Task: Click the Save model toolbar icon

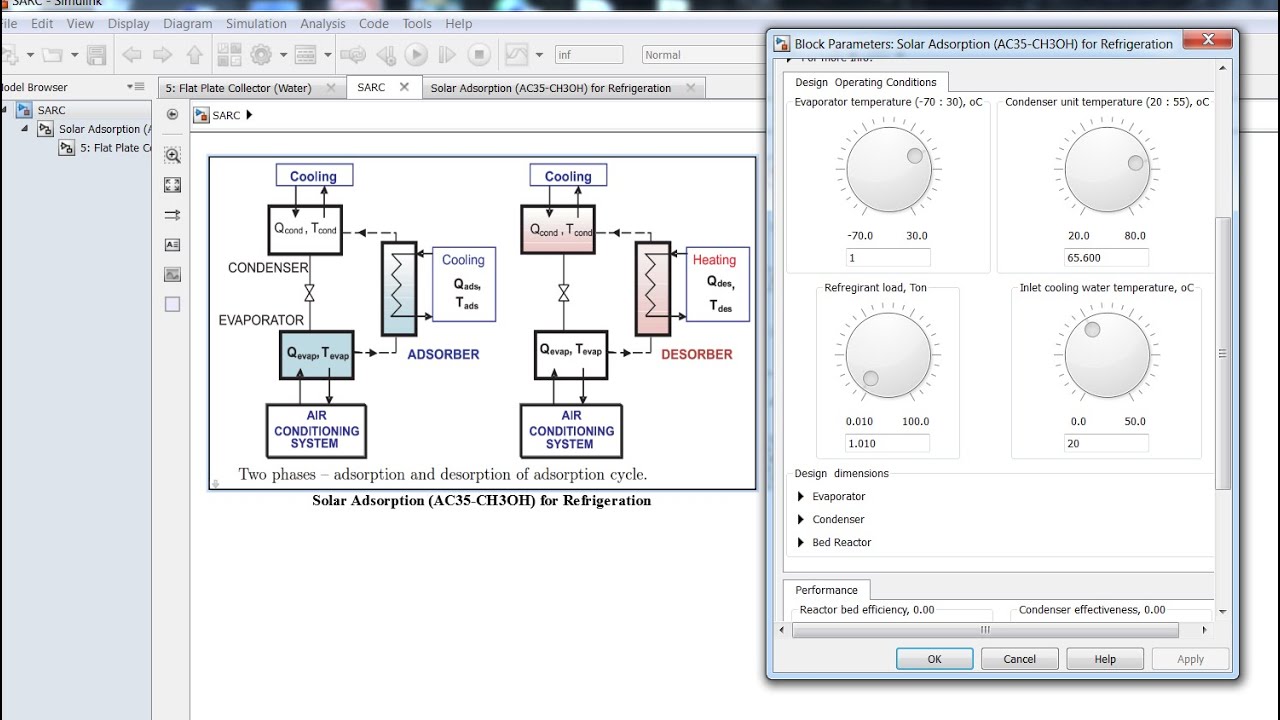Action: [96, 55]
